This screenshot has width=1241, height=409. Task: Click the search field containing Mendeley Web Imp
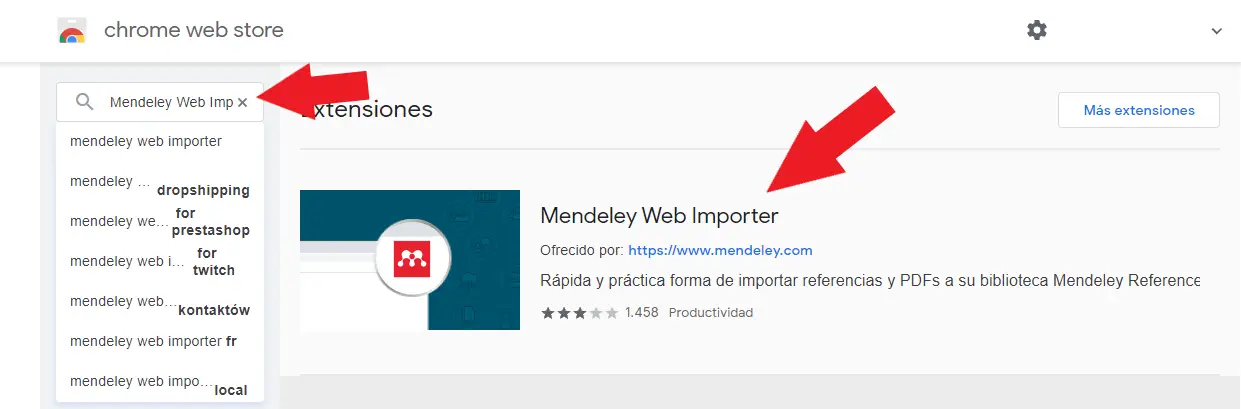(x=160, y=102)
